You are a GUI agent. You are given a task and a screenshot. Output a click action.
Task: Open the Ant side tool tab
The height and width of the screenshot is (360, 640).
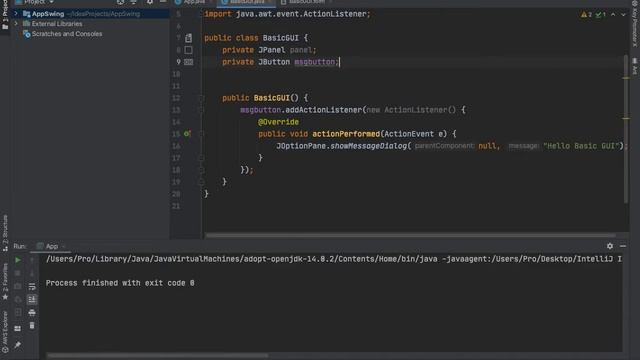[635, 66]
